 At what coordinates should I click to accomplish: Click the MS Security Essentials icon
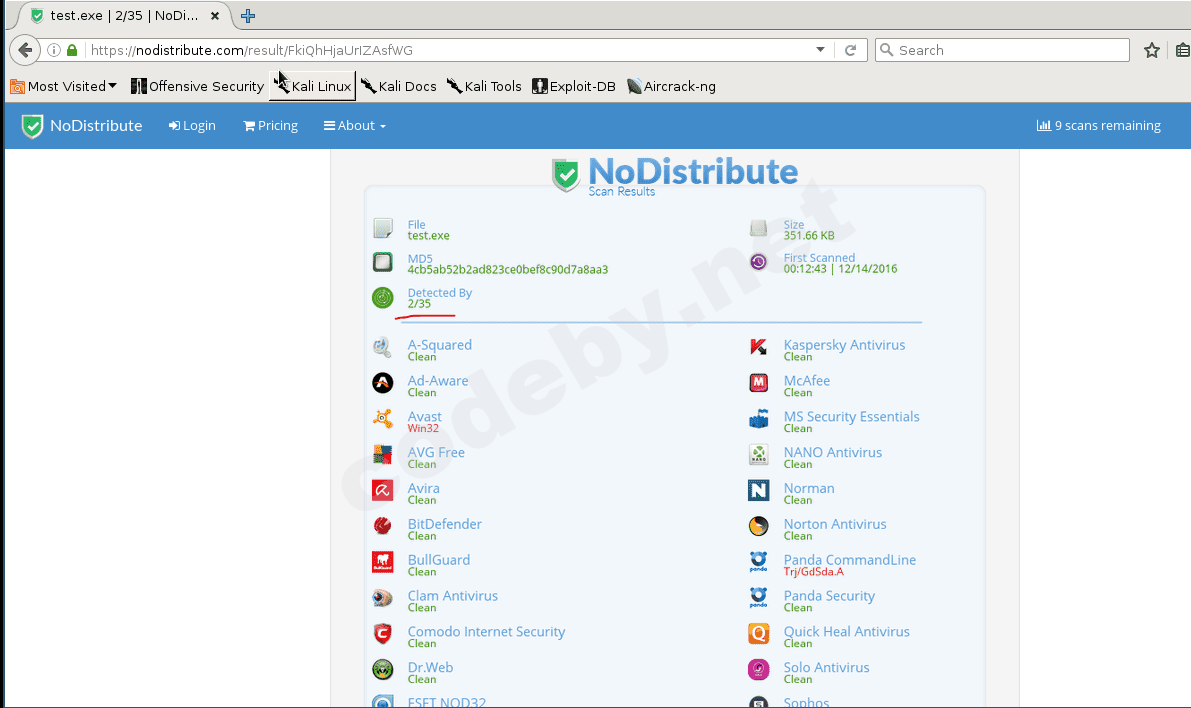point(759,419)
